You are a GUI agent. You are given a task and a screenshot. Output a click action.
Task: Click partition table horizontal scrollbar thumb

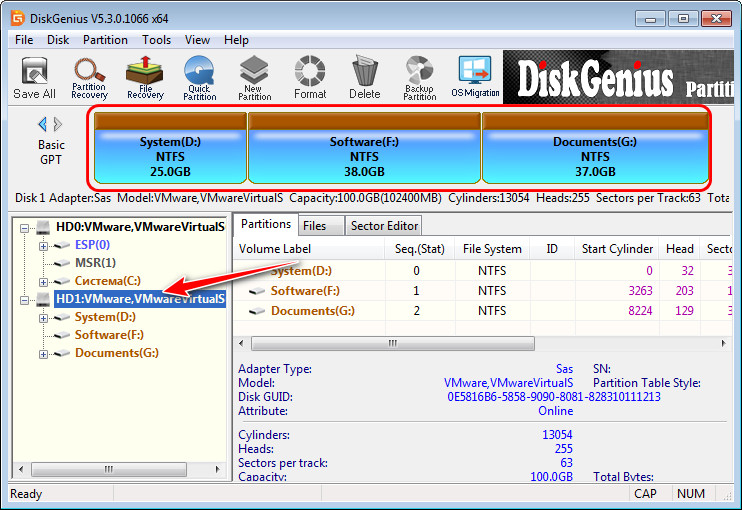point(393,343)
